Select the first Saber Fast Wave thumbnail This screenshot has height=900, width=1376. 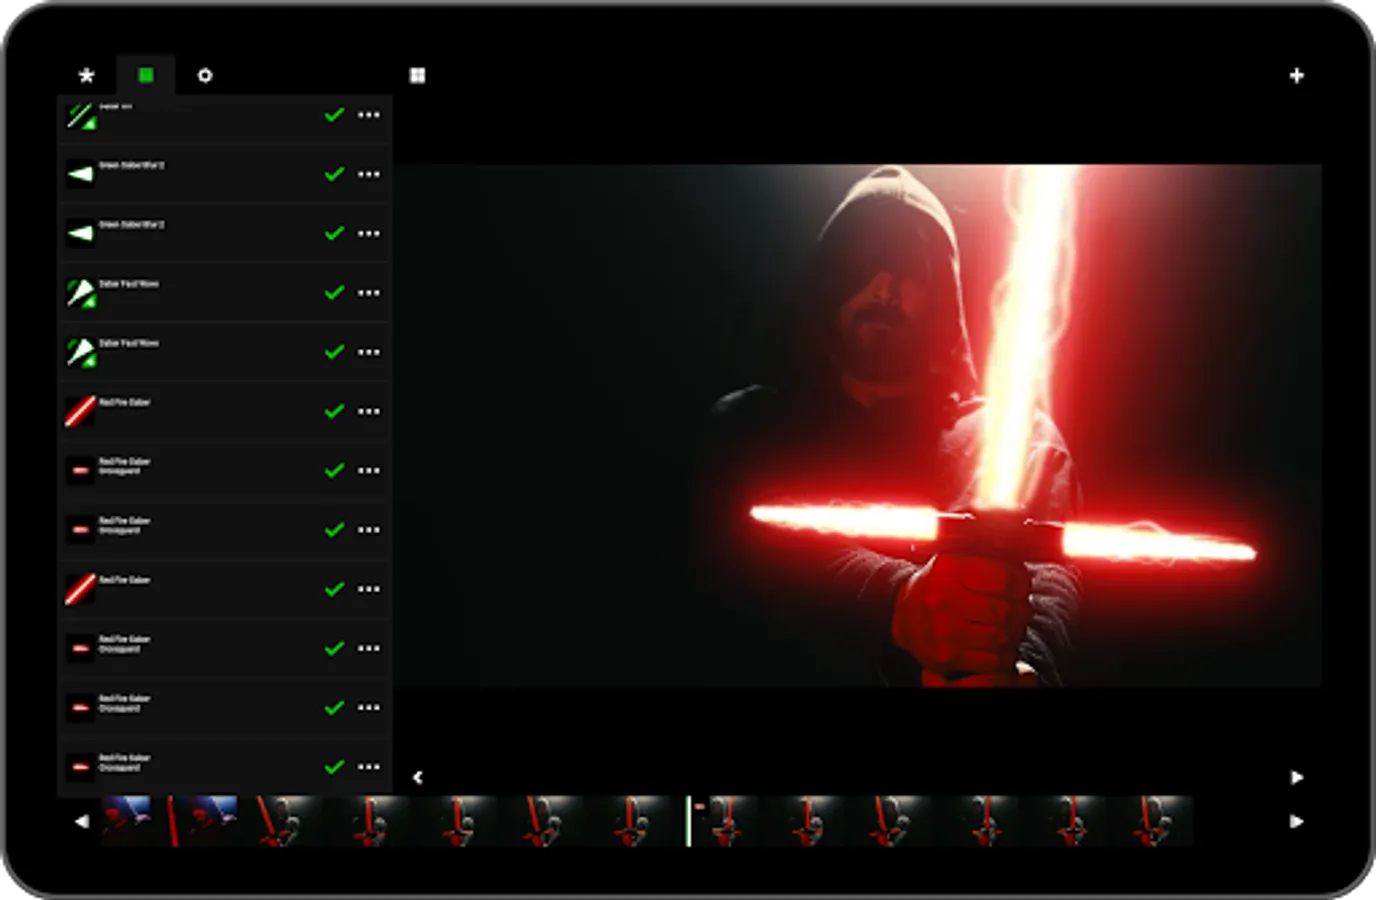(x=81, y=293)
